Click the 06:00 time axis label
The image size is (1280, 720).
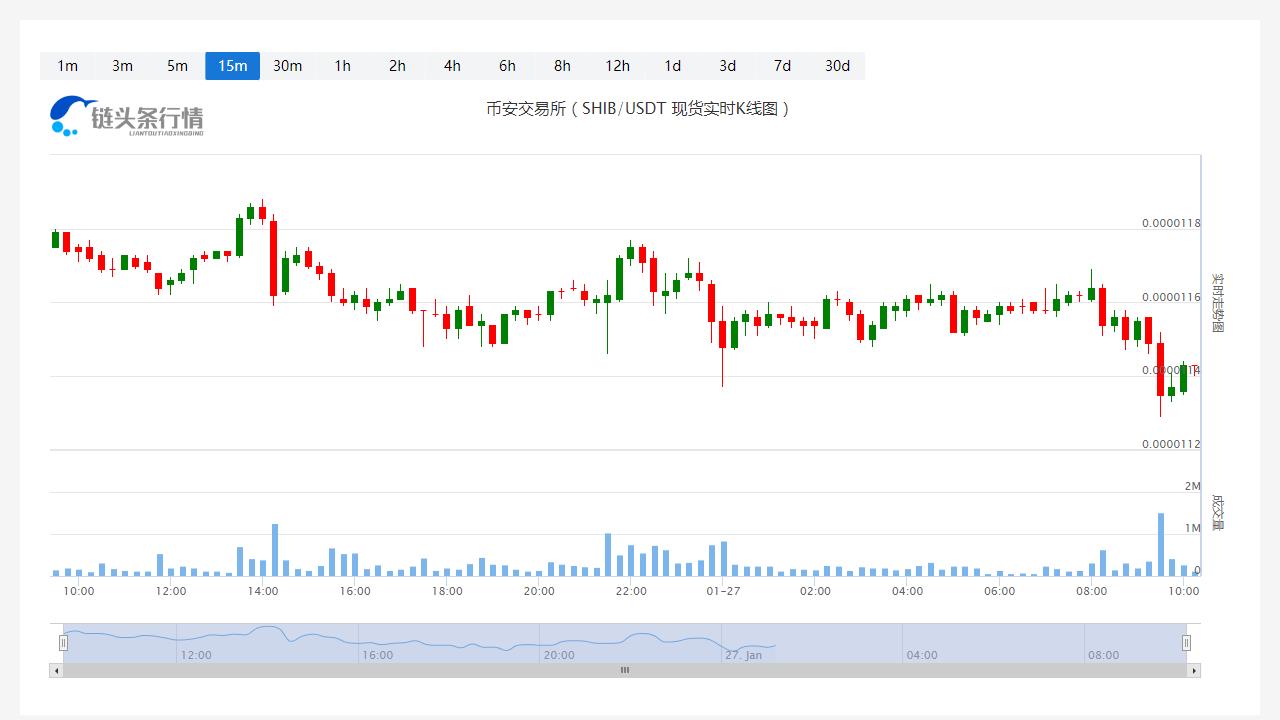point(999,591)
